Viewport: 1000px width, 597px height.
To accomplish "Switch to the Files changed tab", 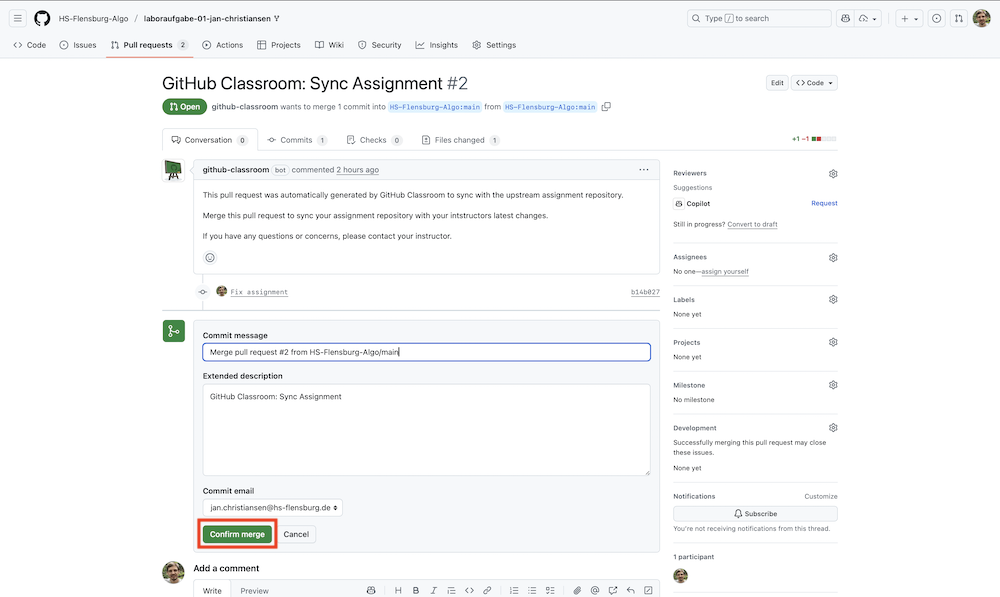I will (460, 140).
